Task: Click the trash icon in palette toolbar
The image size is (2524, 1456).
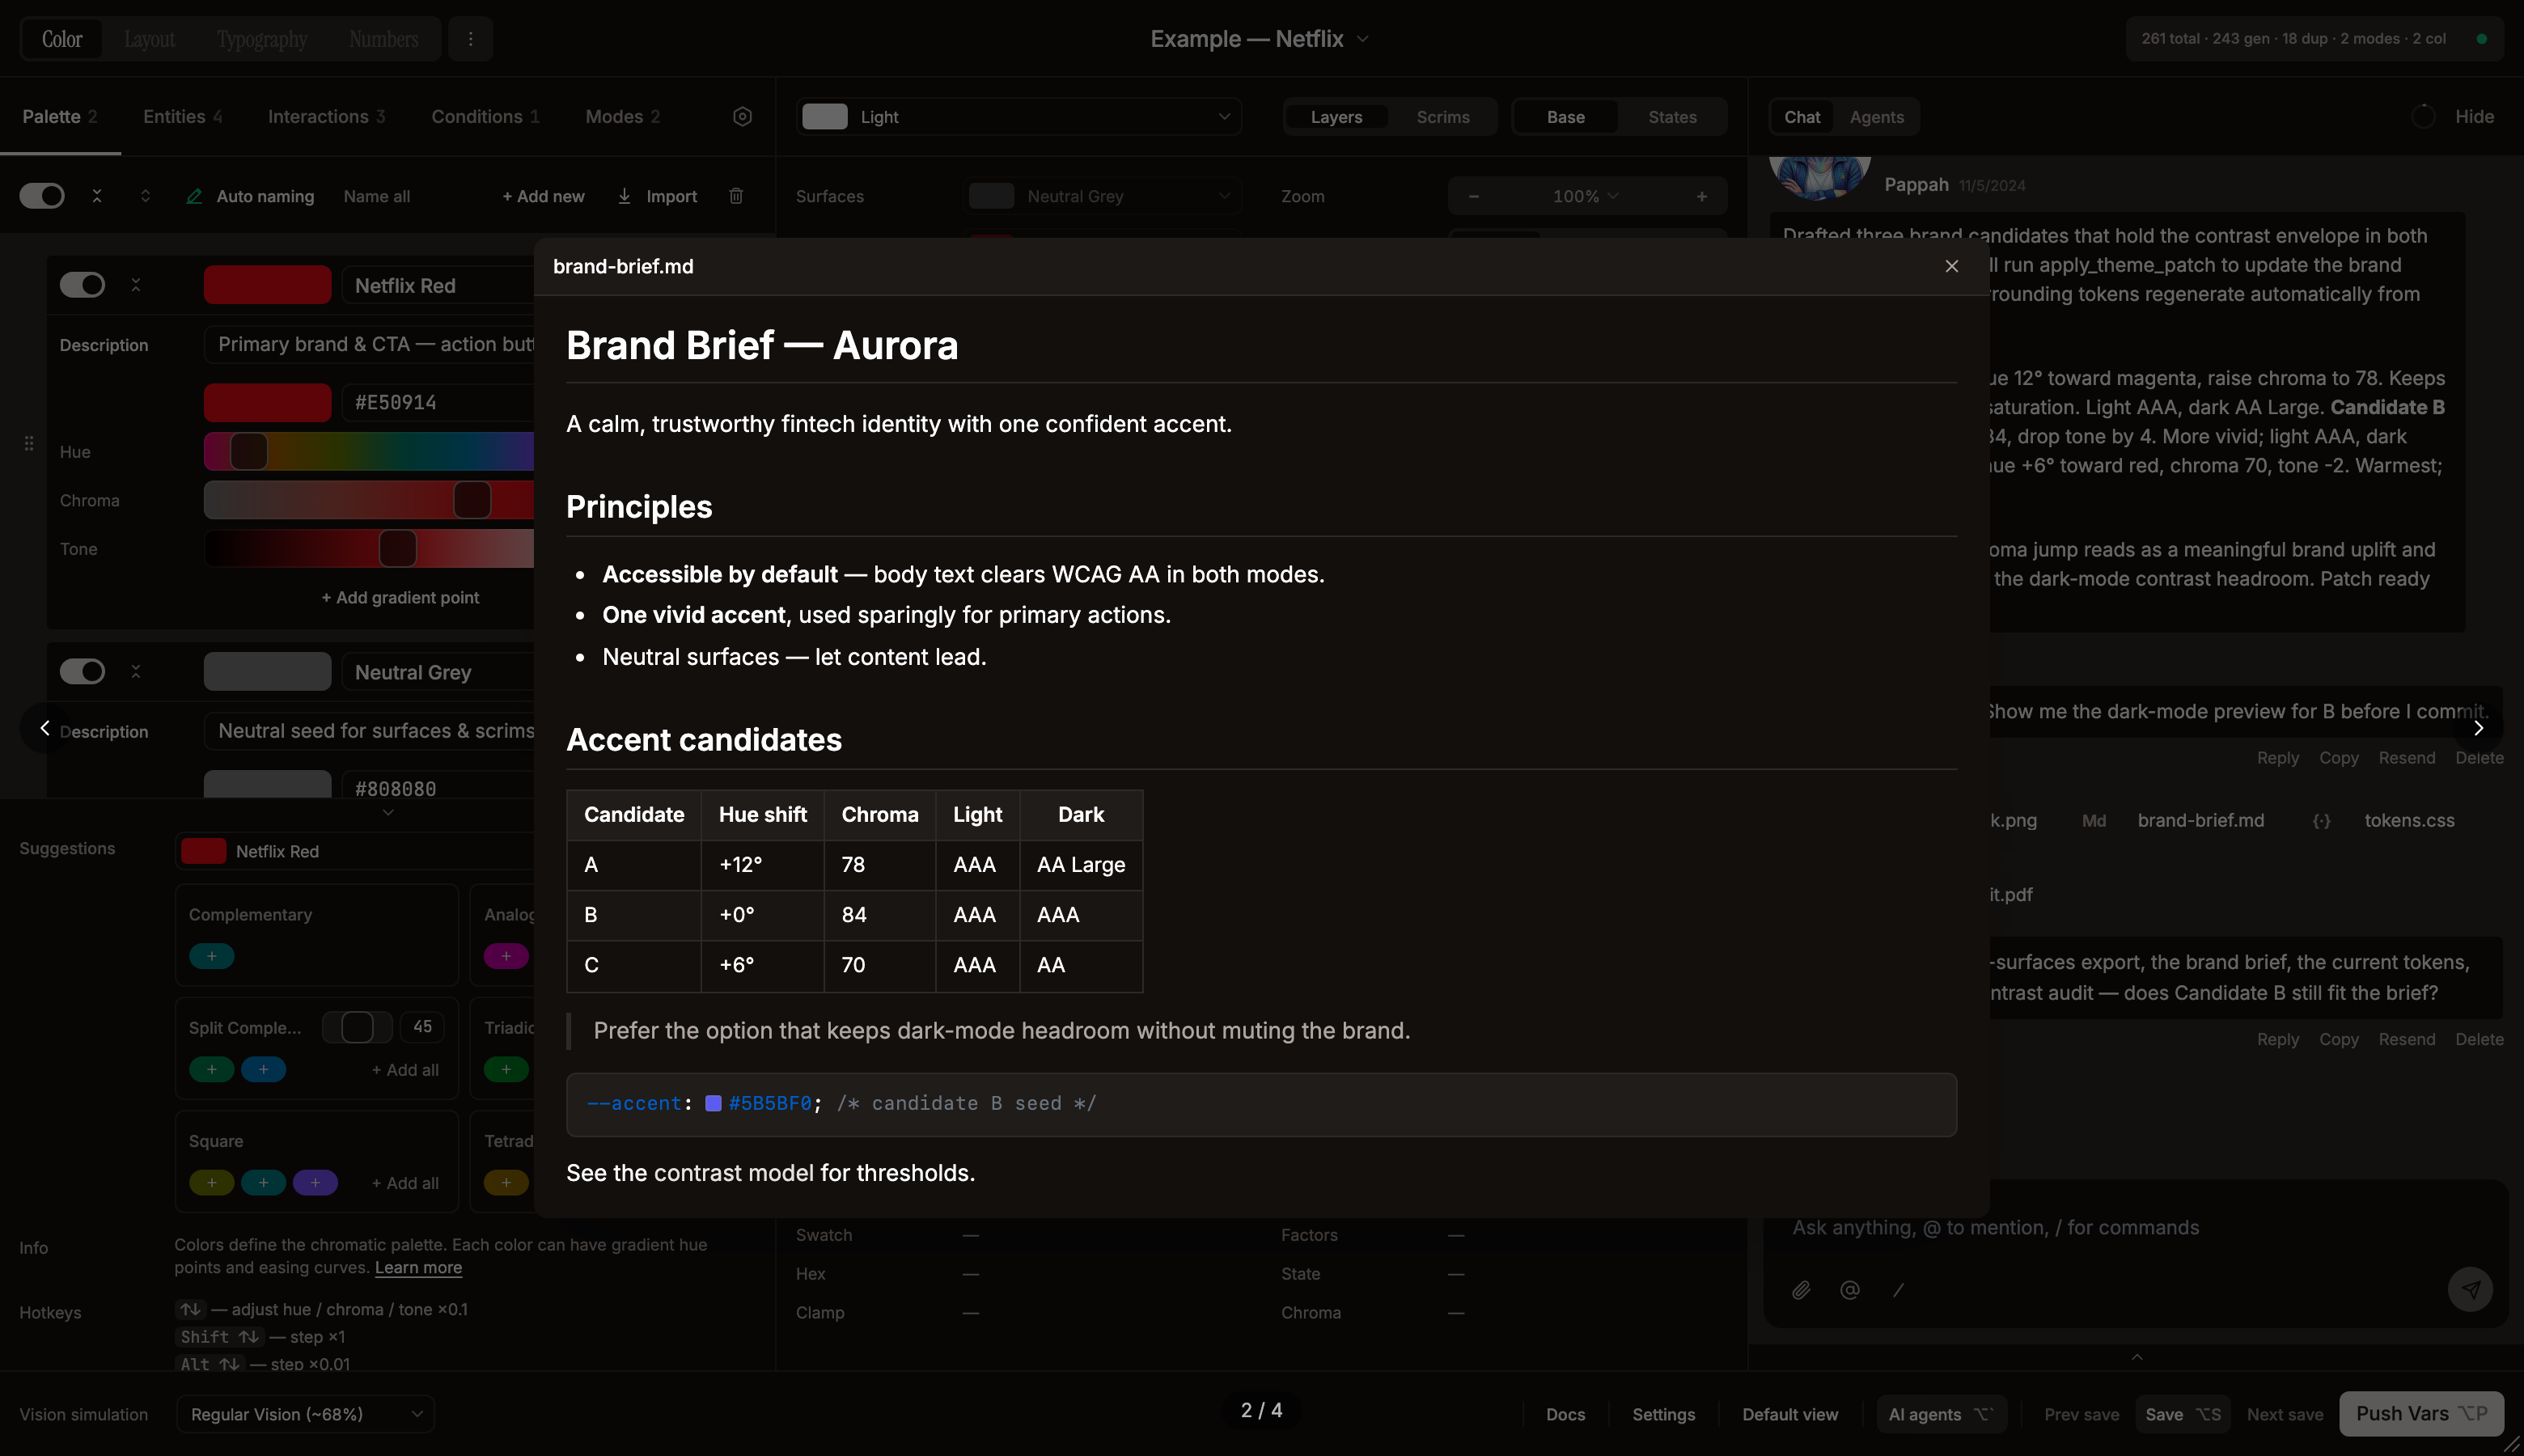Action: 736,196
